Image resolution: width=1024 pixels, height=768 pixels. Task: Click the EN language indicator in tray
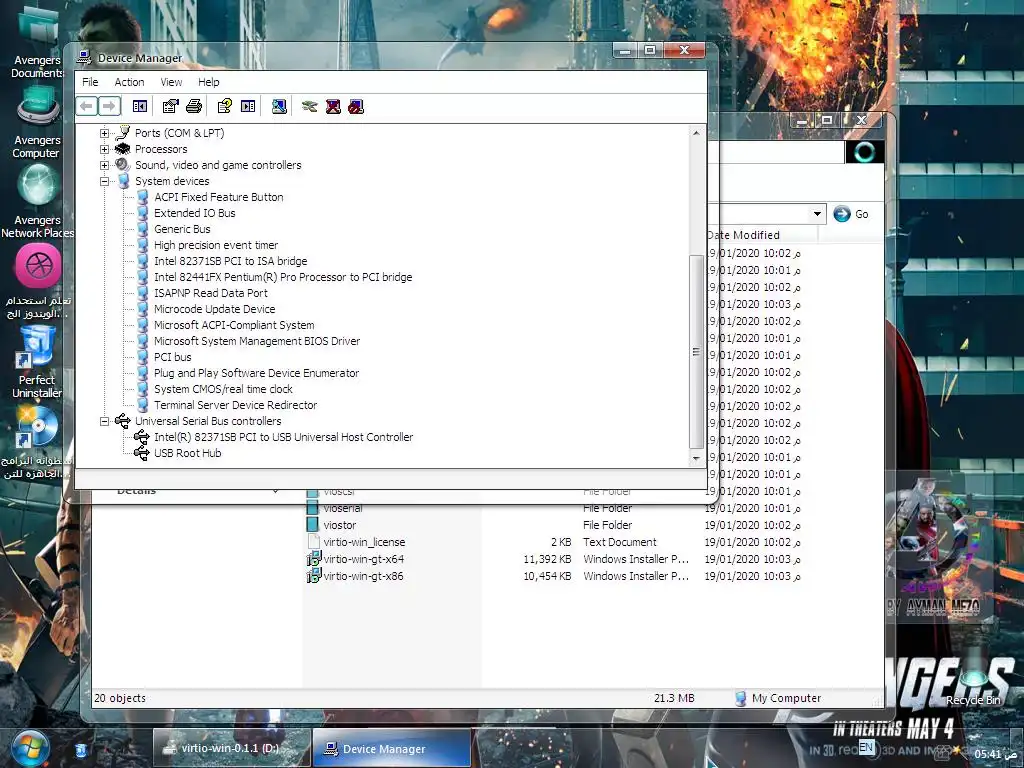(866, 747)
